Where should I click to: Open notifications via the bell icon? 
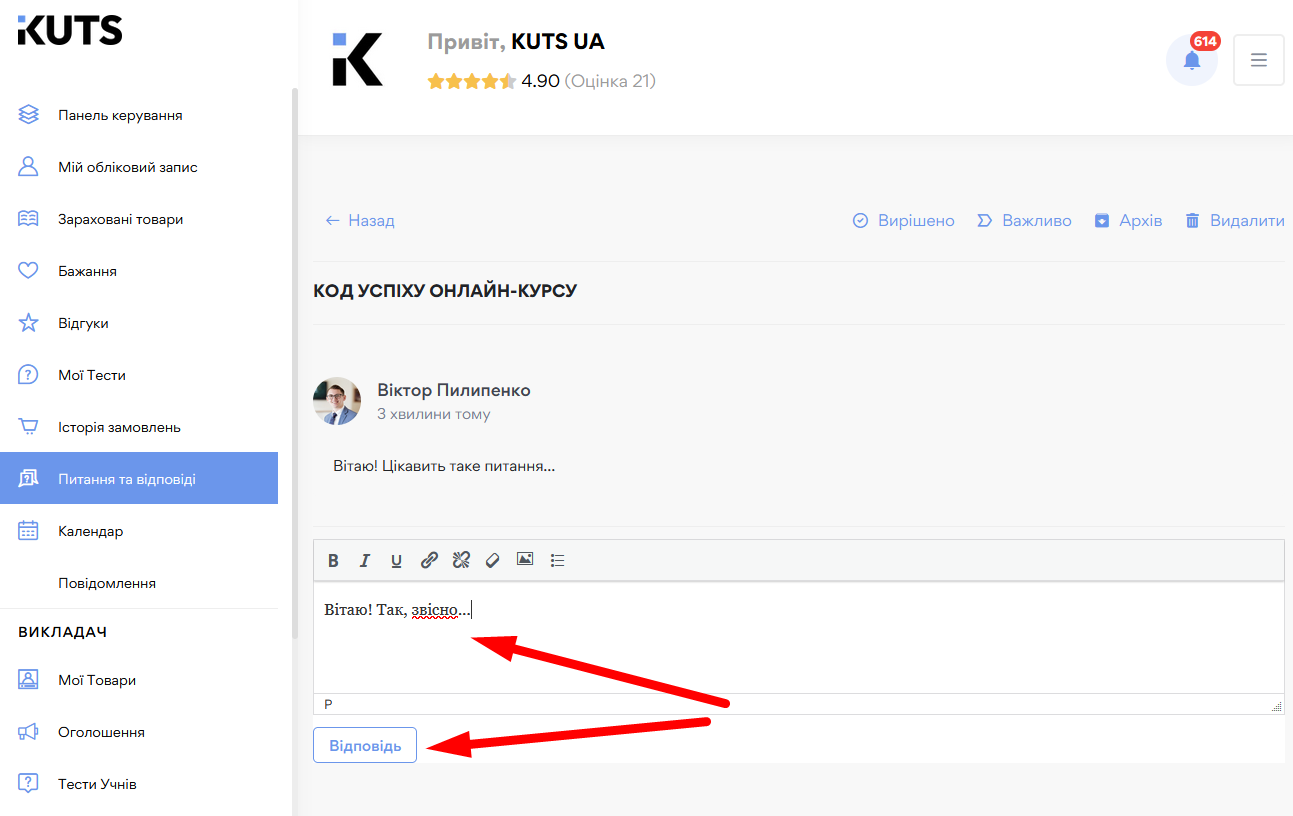click(1191, 60)
